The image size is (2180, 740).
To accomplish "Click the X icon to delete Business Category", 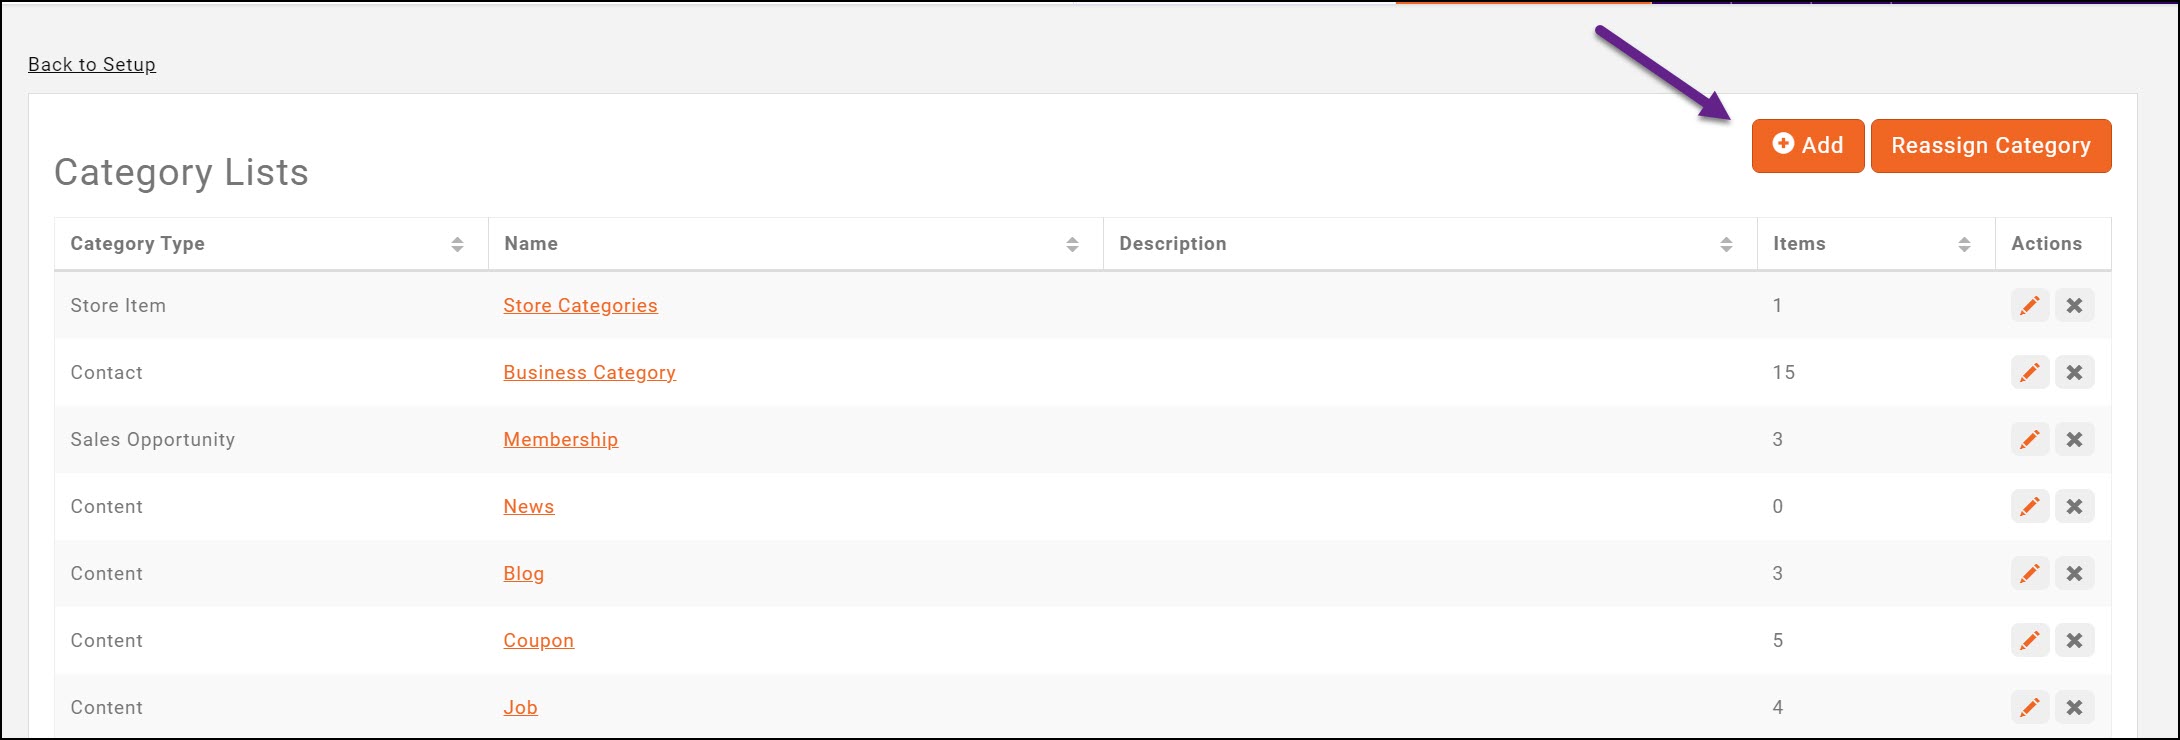I will (2075, 372).
